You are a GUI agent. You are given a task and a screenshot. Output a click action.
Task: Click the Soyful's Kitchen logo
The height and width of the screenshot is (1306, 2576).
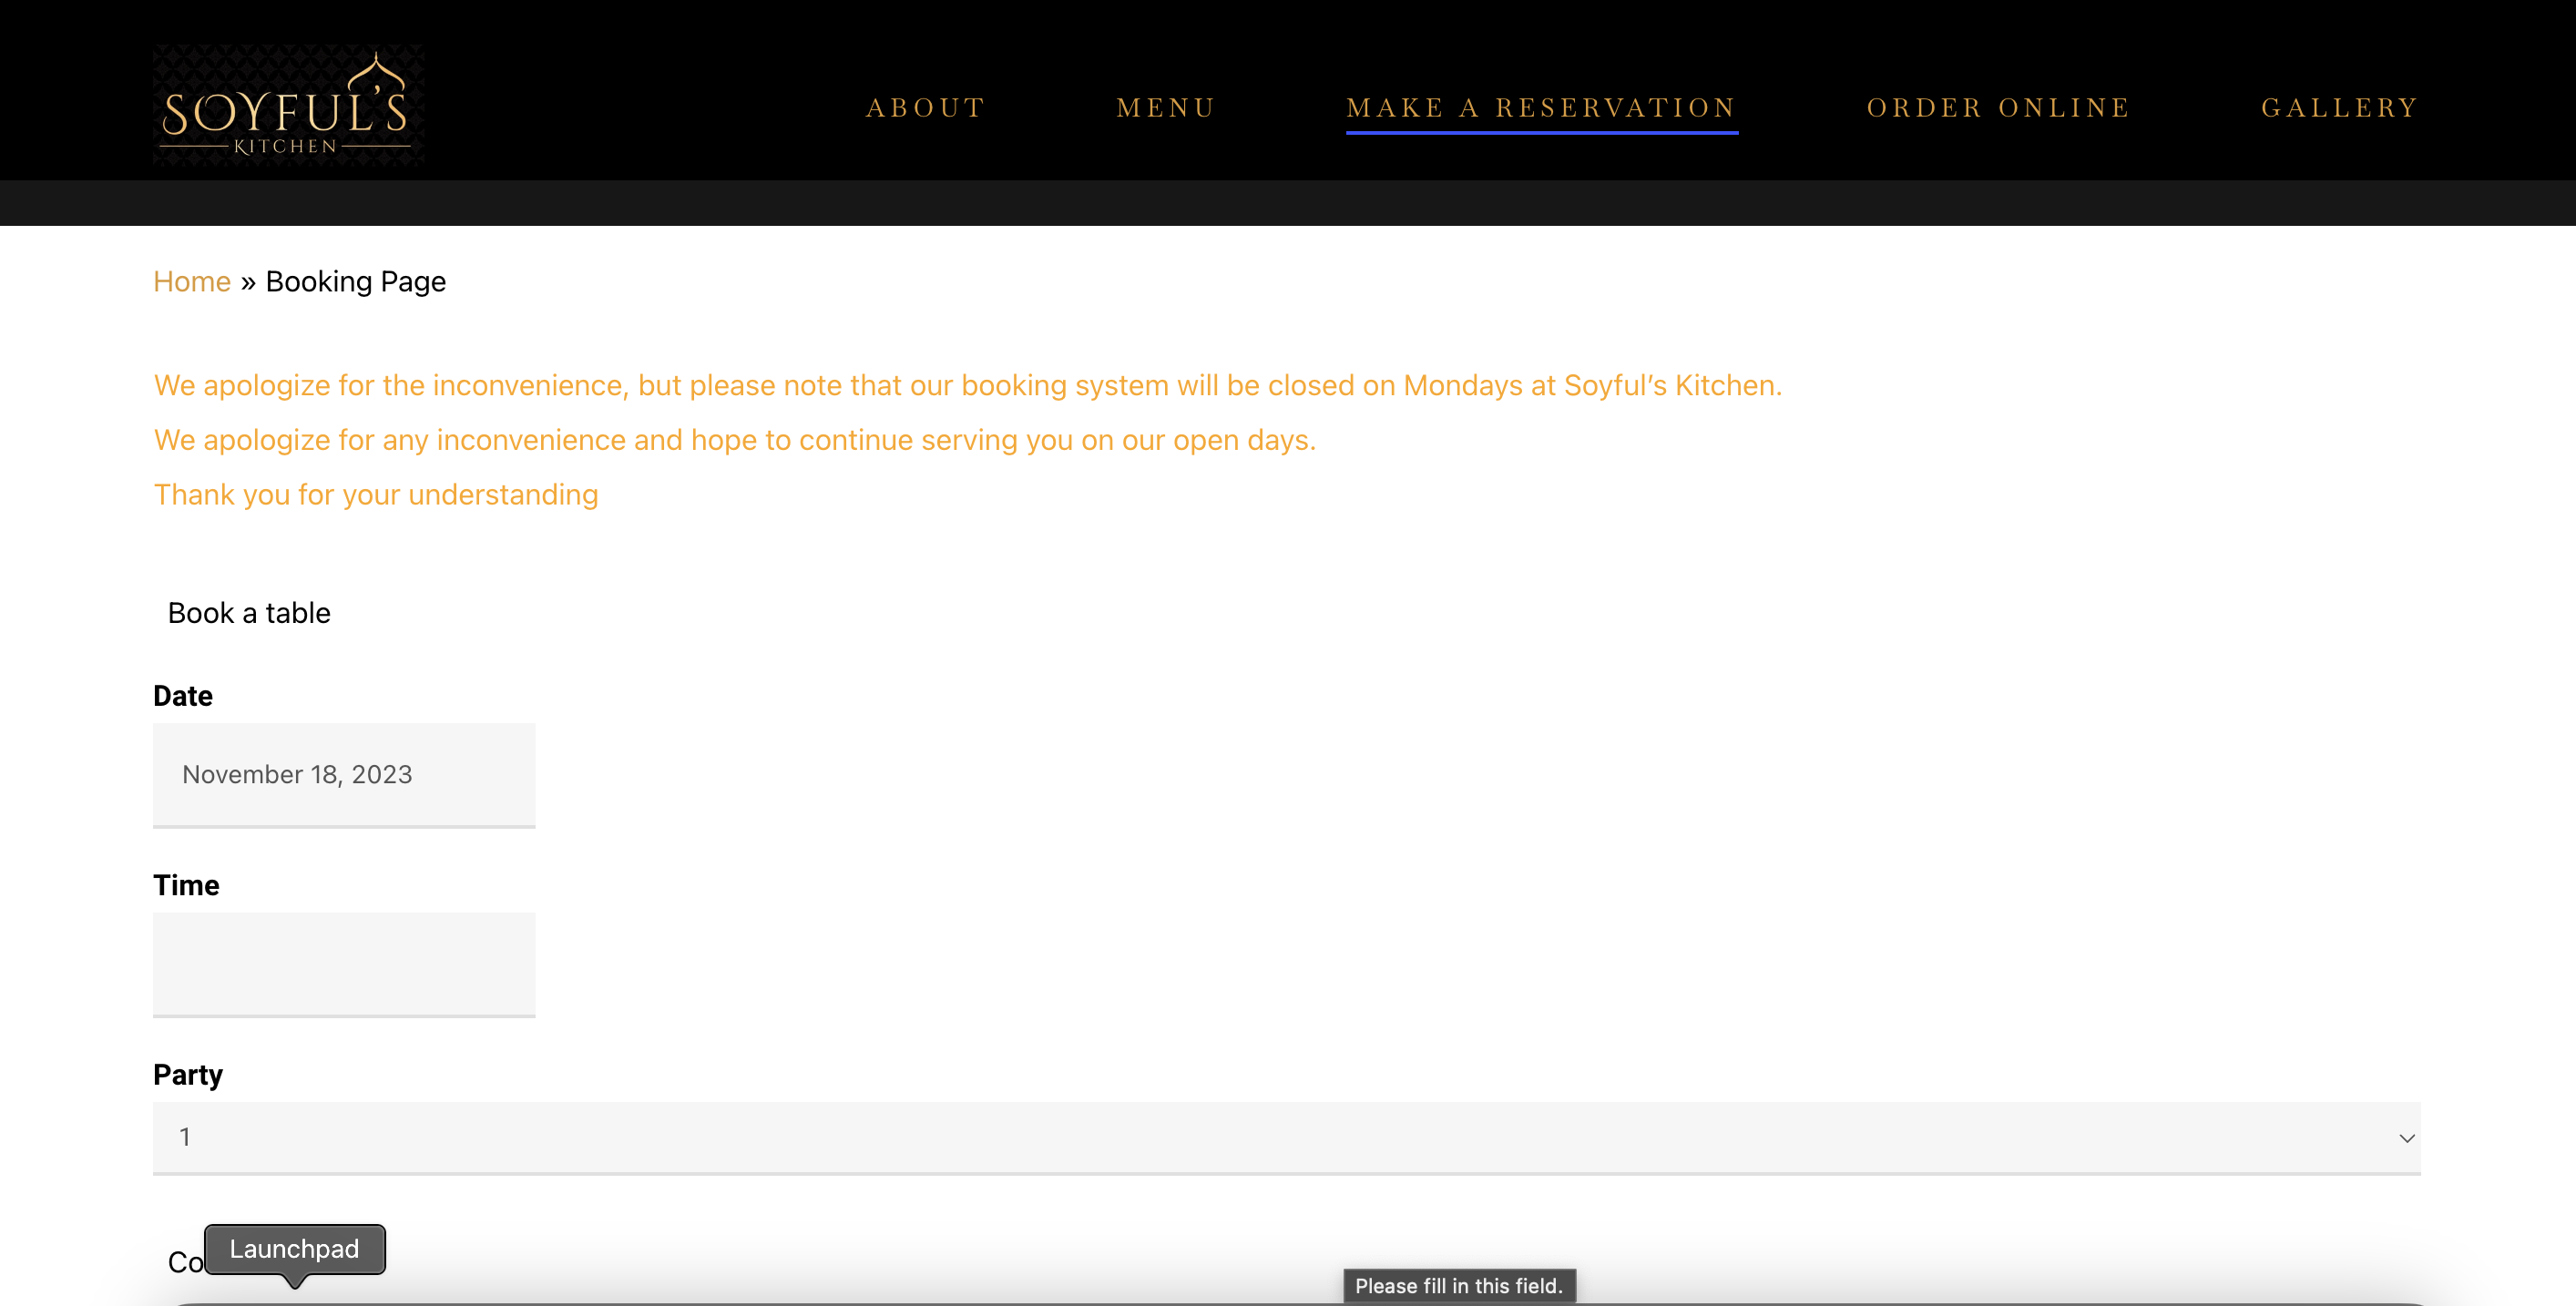click(288, 104)
